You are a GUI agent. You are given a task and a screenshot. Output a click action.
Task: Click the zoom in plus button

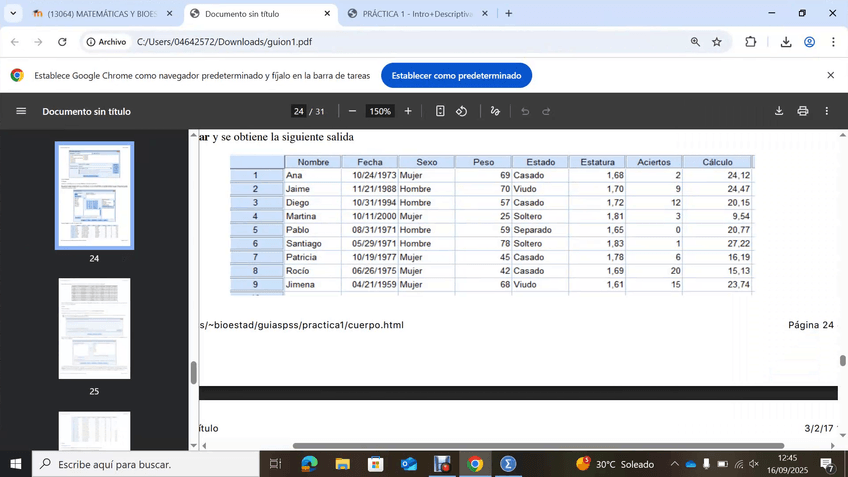point(408,111)
